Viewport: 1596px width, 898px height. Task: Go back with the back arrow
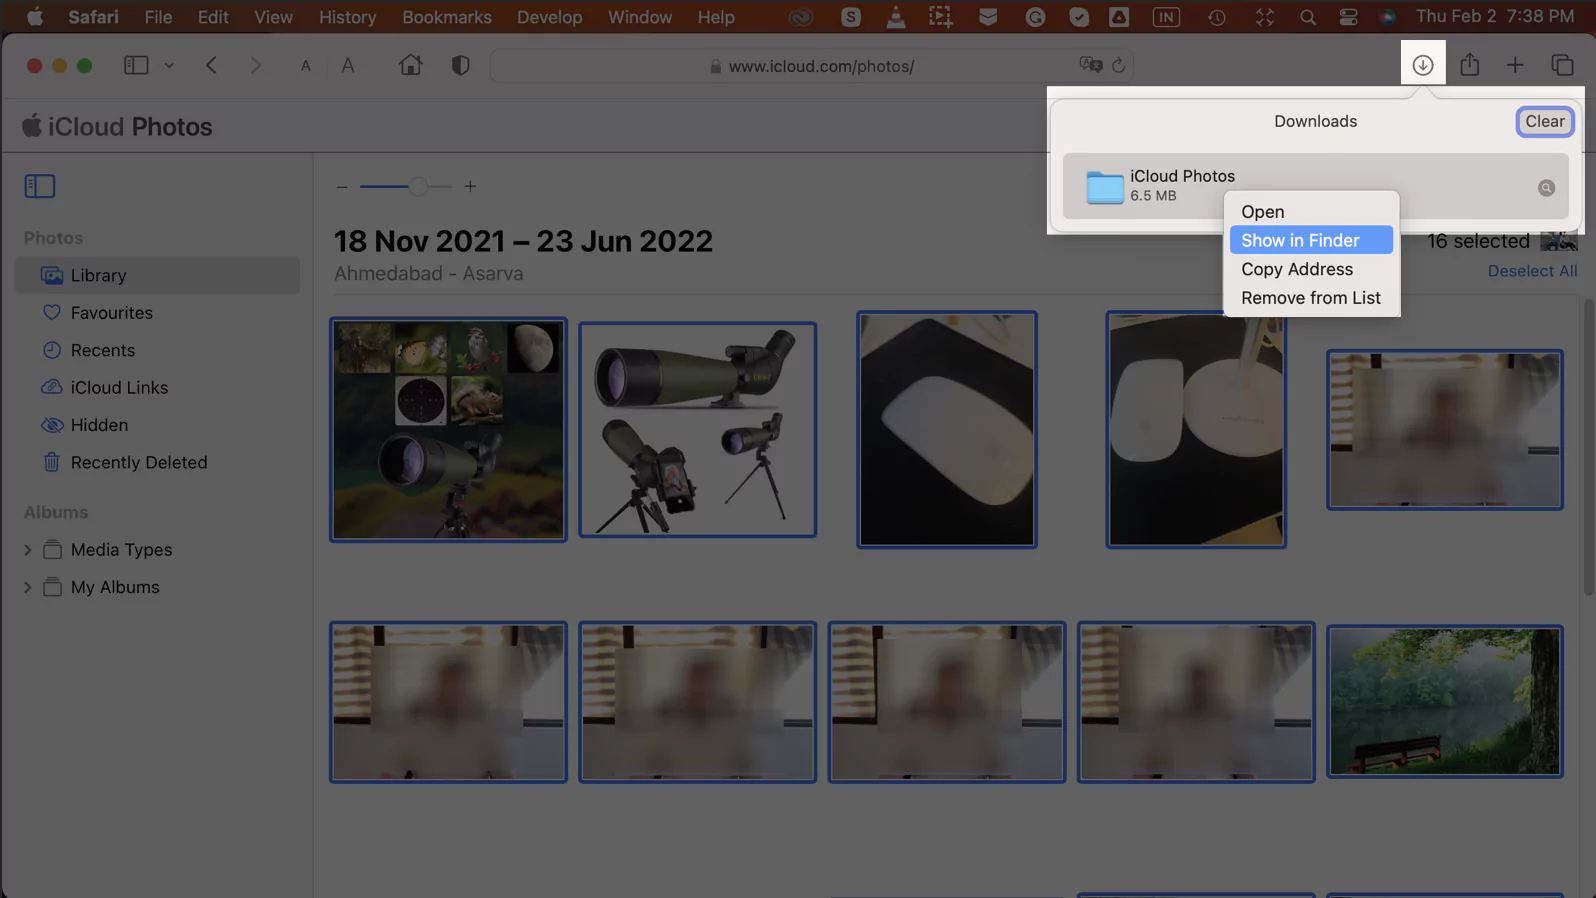(211, 65)
